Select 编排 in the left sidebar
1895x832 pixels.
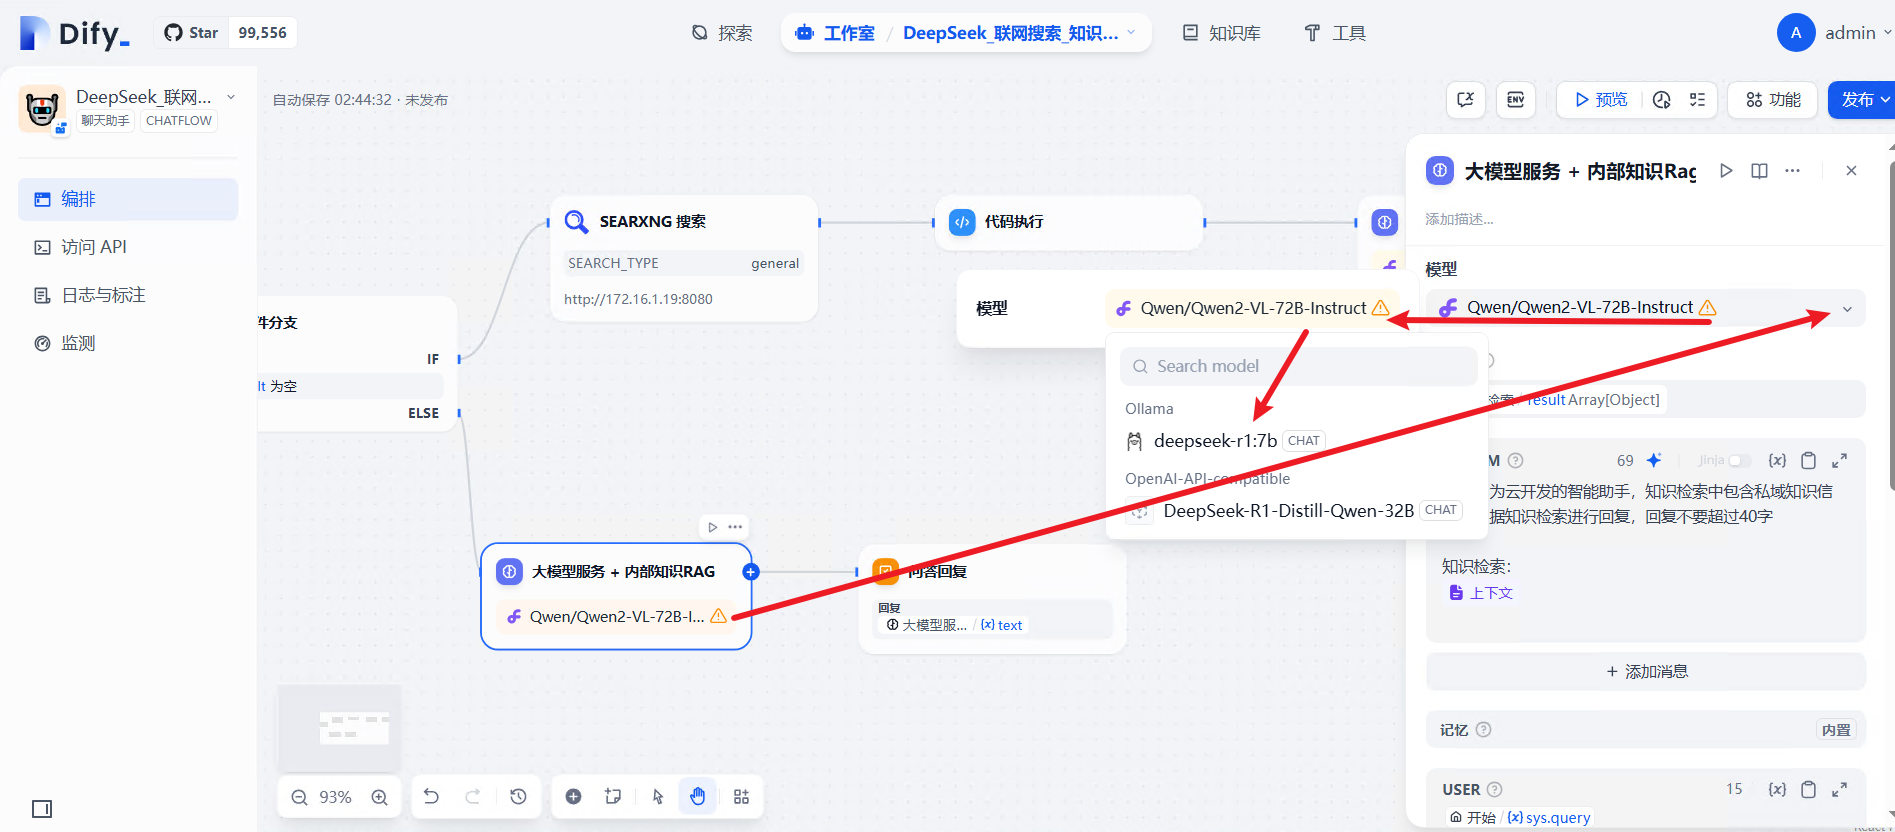(x=128, y=199)
